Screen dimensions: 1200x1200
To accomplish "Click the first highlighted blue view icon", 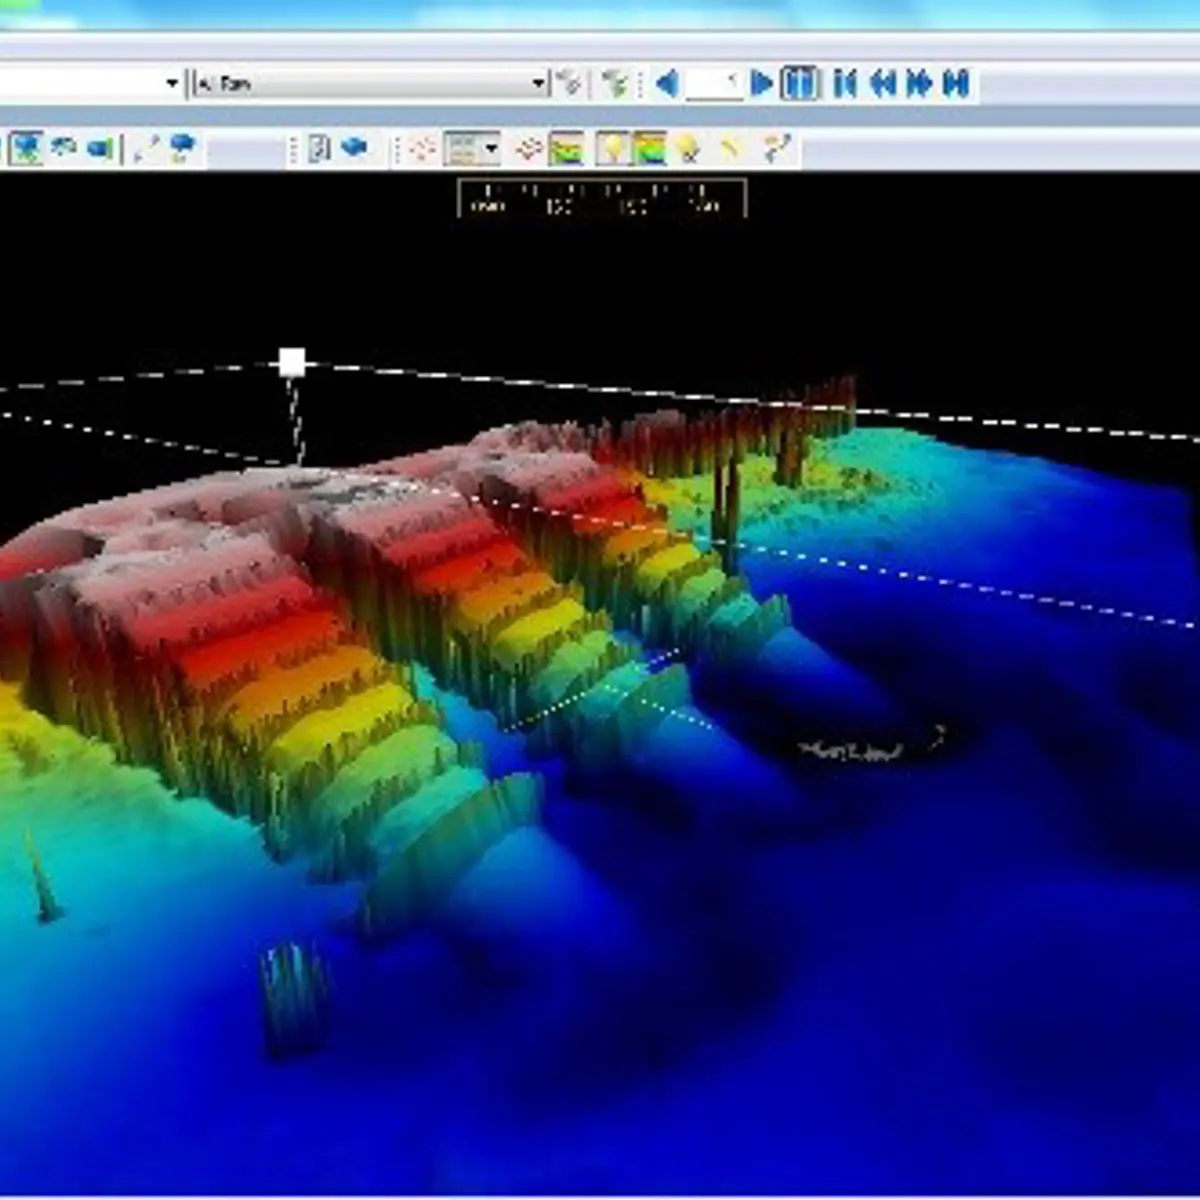I will [x=27, y=149].
